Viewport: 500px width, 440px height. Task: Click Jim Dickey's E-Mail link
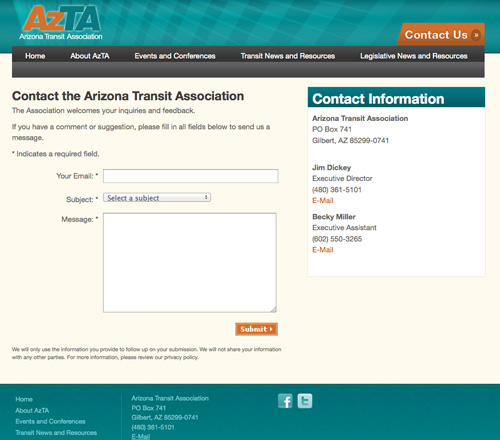pyautogui.click(x=323, y=201)
